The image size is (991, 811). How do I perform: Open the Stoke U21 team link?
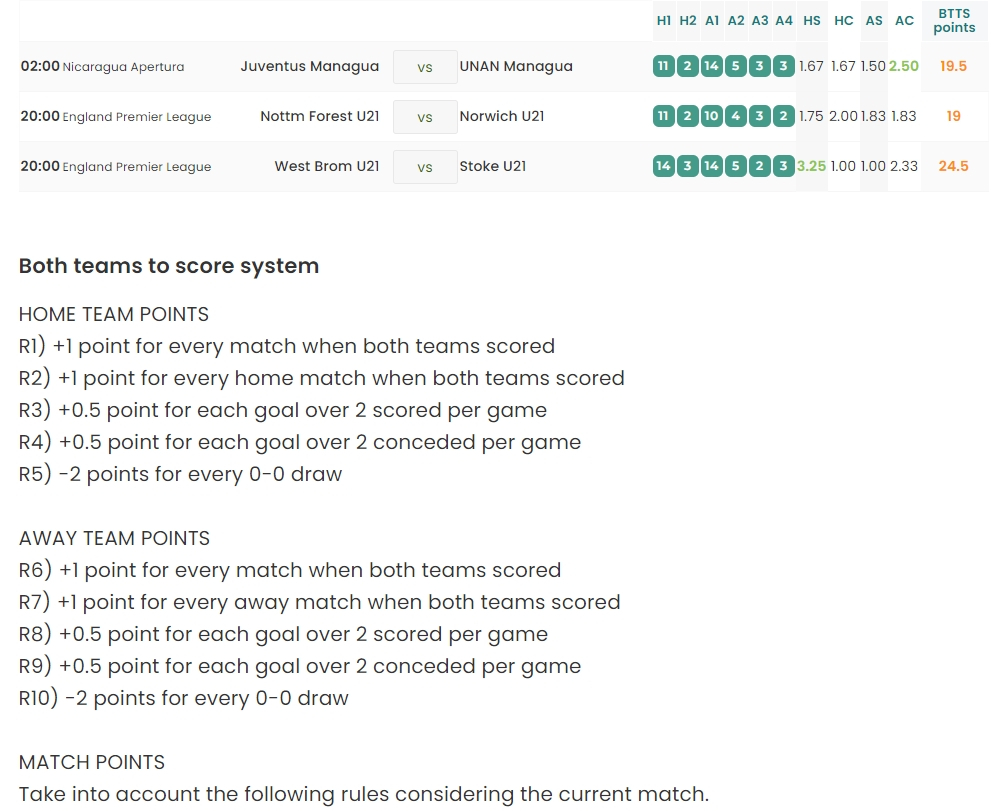tap(493, 167)
